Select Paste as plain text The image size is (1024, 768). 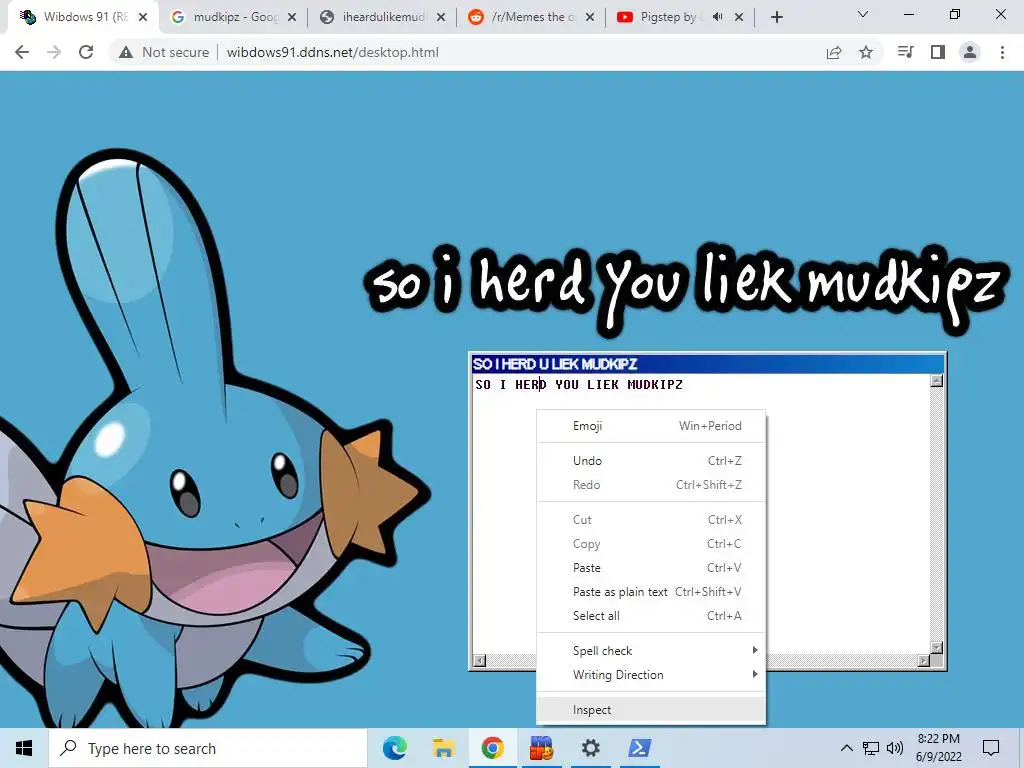coord(650,592)
